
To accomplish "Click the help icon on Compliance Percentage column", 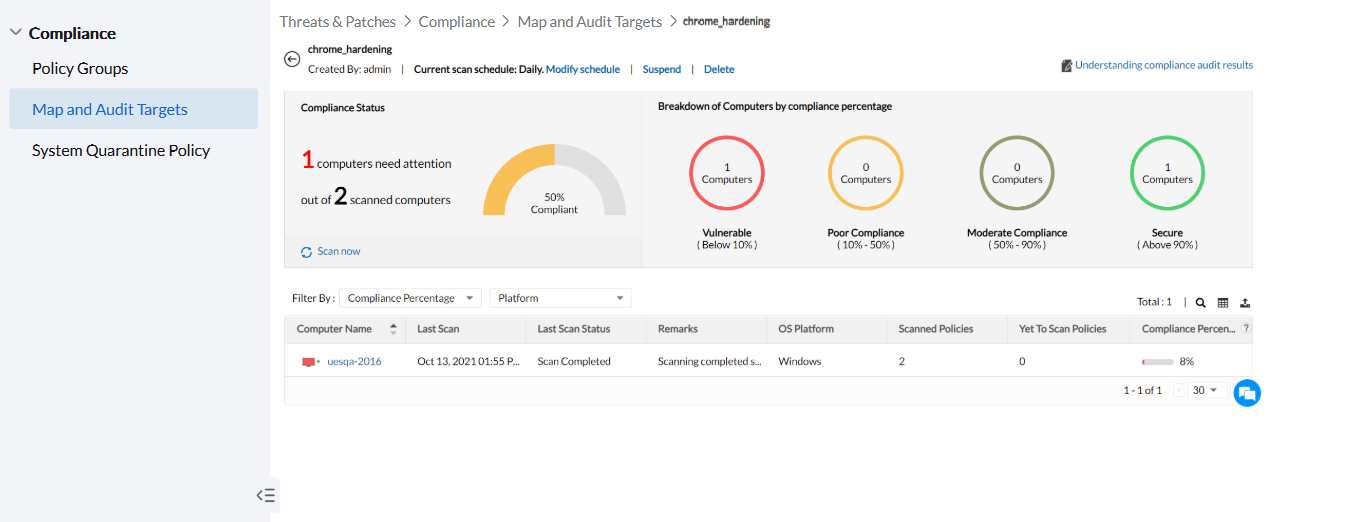I will point(1246,328).
